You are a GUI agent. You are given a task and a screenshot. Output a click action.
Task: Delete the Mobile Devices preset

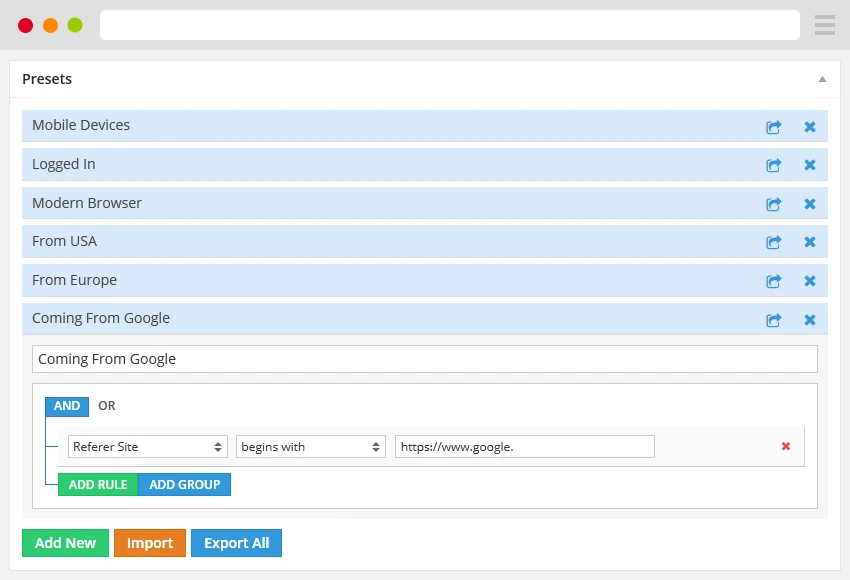click(x=810, y=127)
